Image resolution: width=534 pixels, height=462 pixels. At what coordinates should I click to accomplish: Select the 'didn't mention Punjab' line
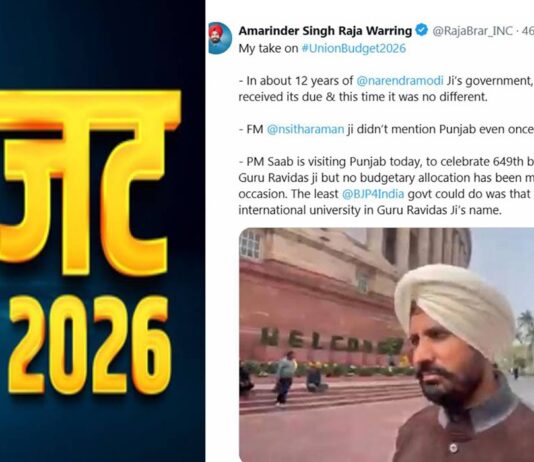point(386,129)
